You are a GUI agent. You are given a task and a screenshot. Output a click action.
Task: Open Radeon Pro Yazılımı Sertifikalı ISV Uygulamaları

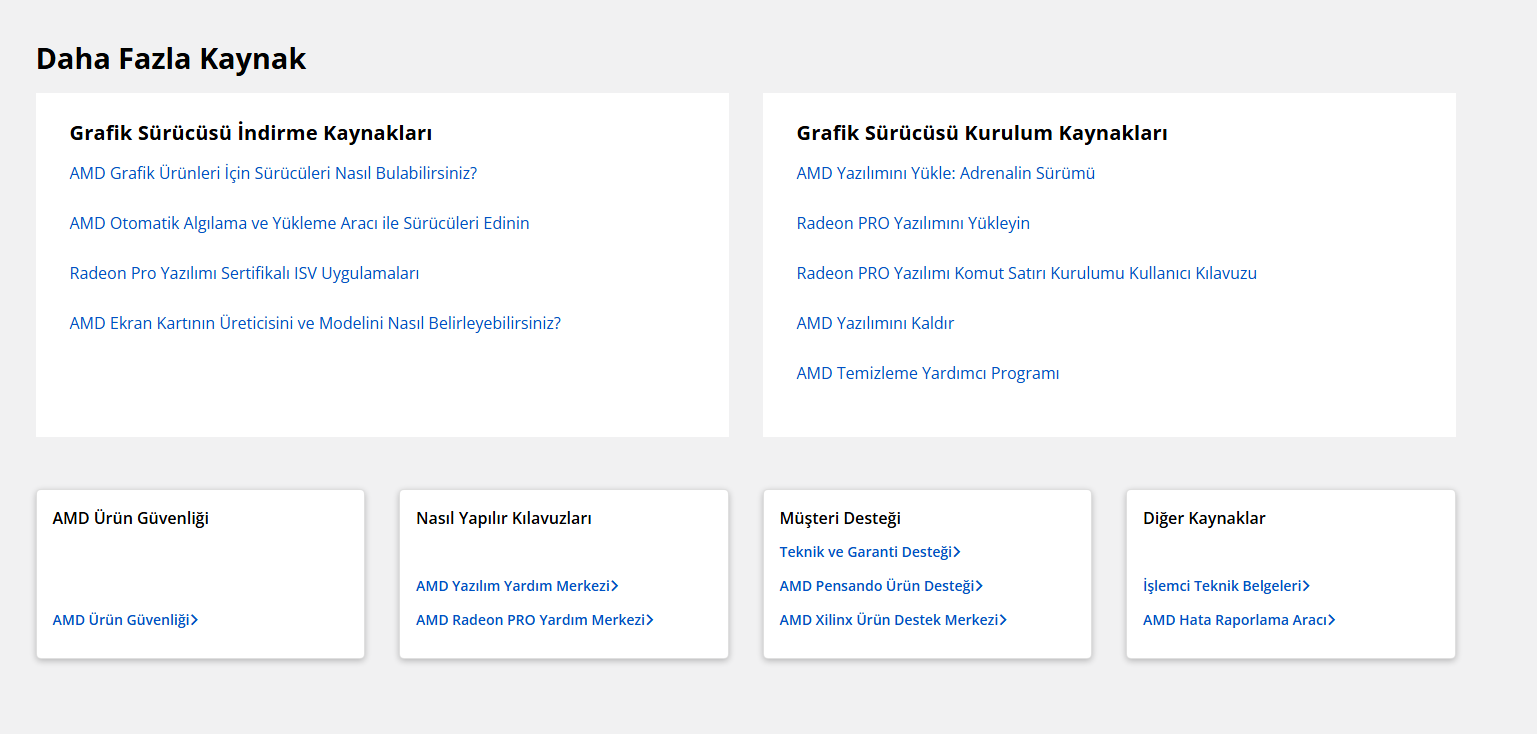click(244, 273)
